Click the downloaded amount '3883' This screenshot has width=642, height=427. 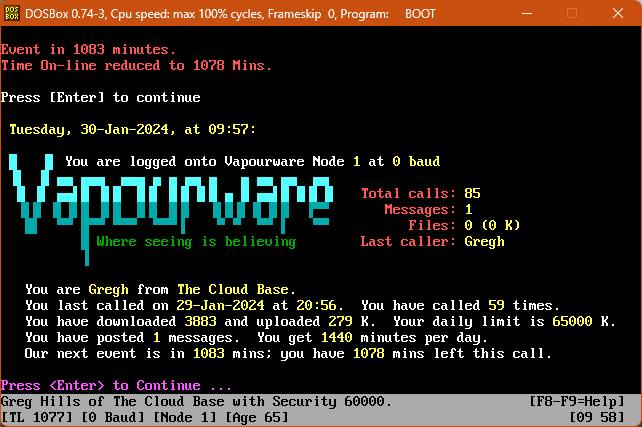tap(200, 321)
